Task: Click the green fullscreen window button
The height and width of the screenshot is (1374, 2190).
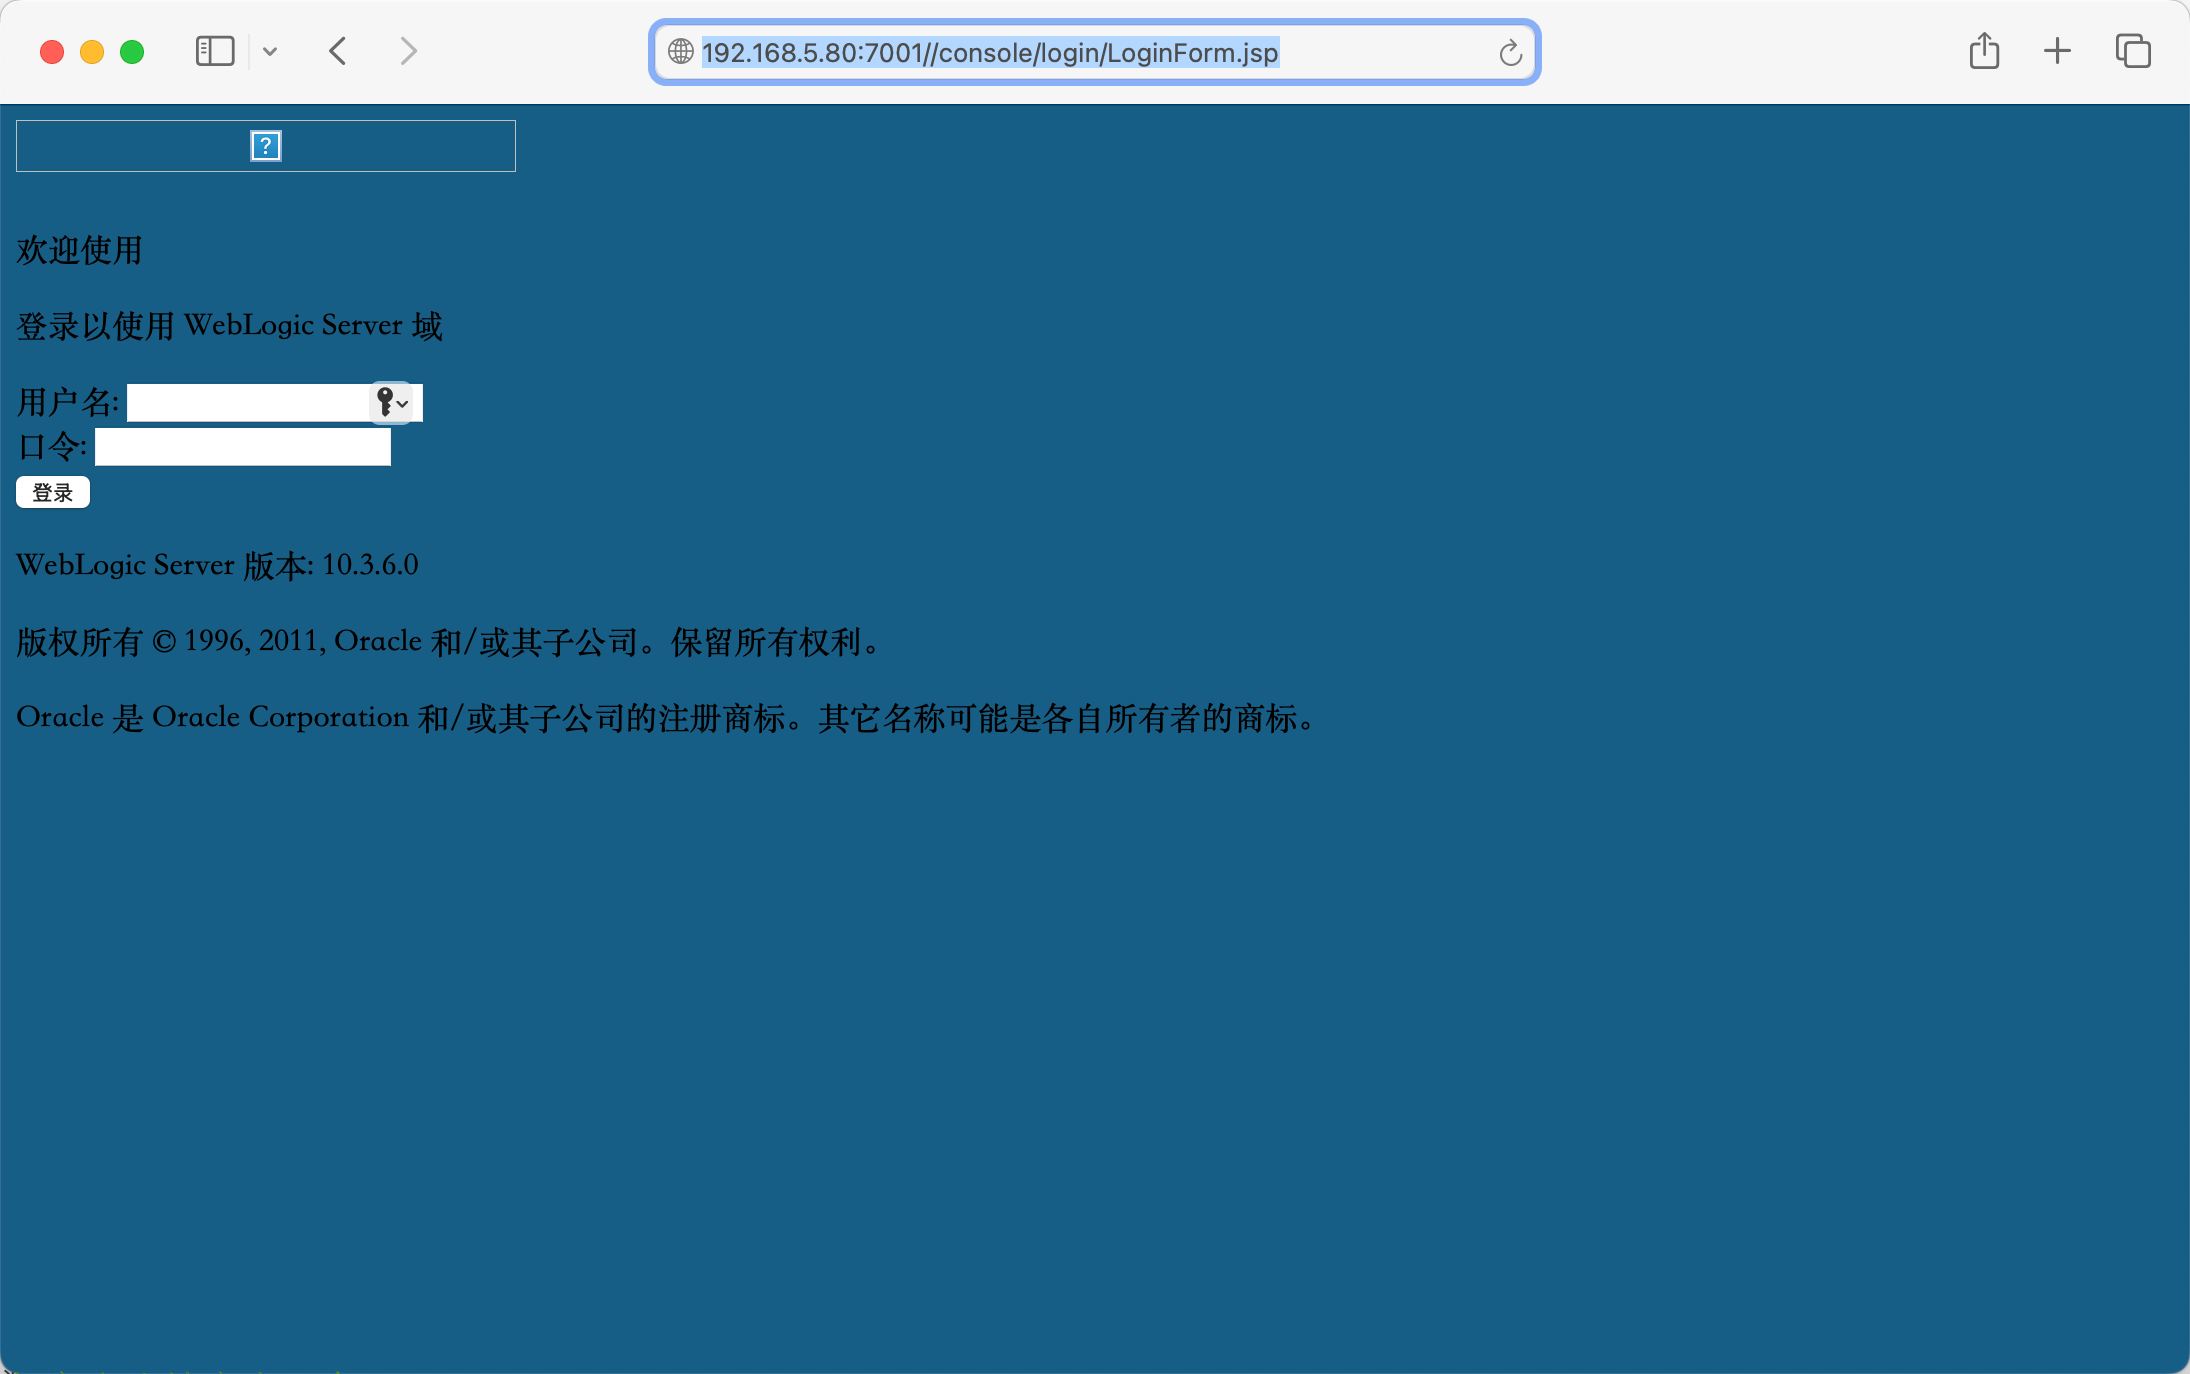Action: tap(132, 52)
